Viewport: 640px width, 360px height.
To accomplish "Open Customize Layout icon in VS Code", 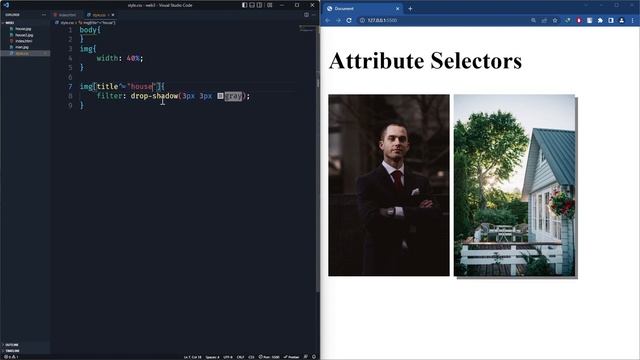I will click(269, 5).
